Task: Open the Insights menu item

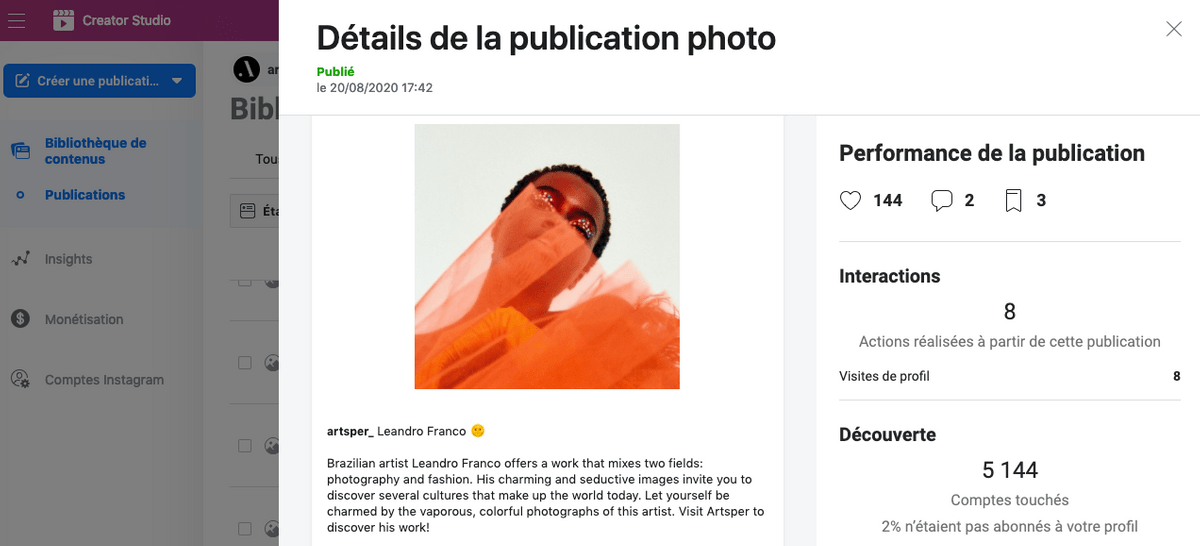Action: coord(68,259)
